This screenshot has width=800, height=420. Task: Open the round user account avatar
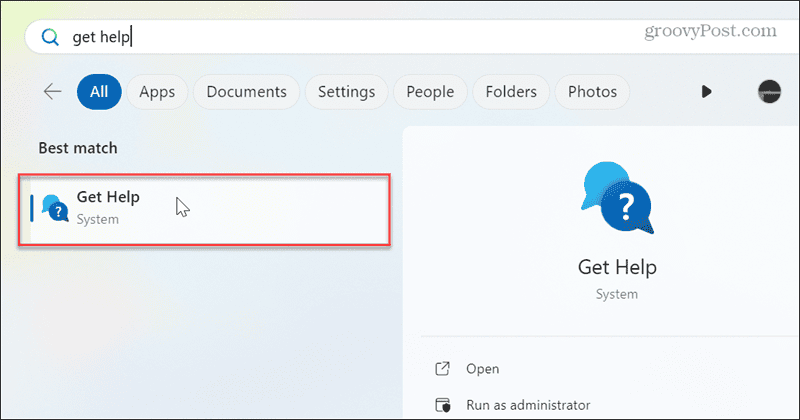769,92
